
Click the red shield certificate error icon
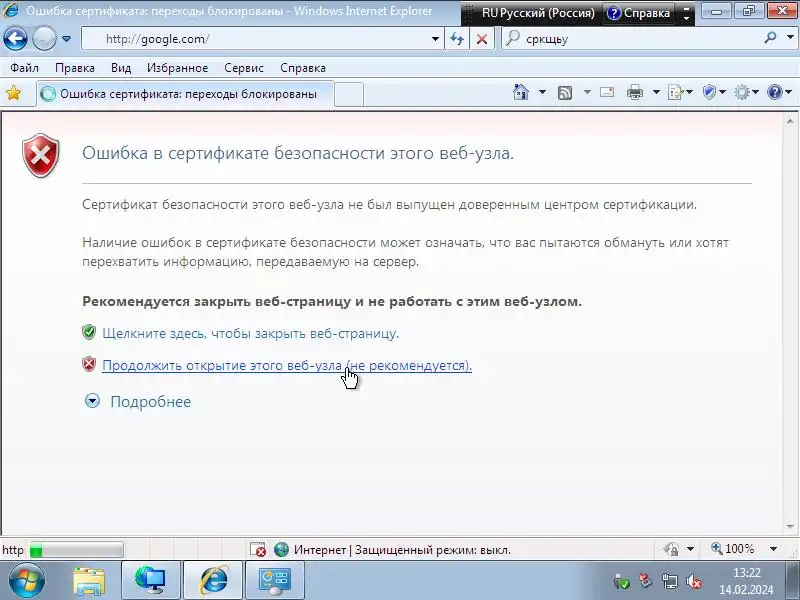point(41,156)
